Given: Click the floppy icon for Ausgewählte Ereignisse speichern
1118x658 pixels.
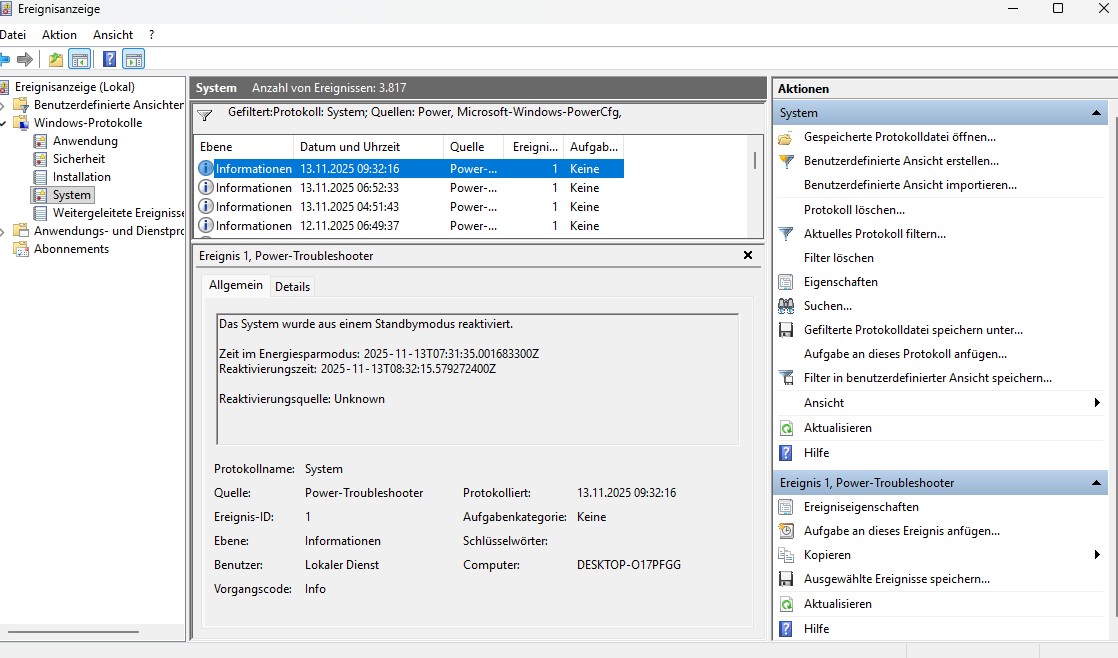Looking at the screenshot, I should coord(786,579).
